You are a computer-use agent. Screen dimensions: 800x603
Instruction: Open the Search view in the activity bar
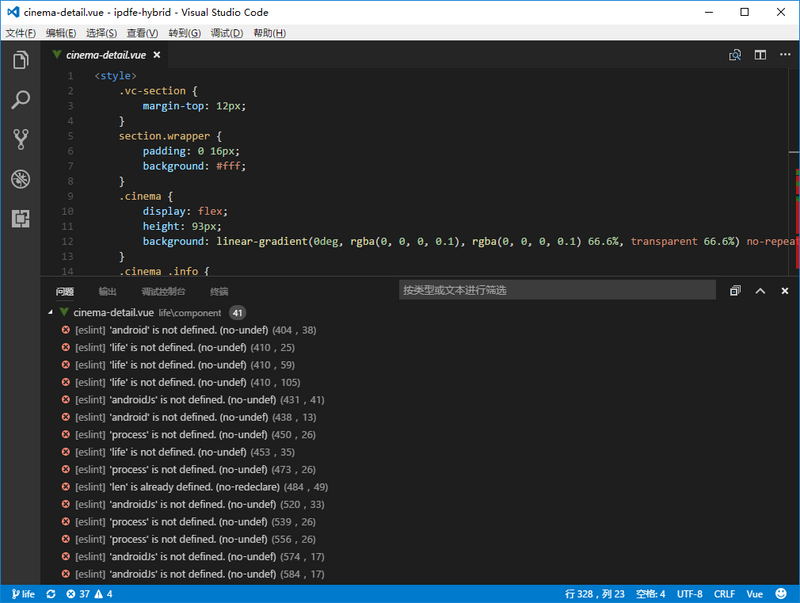(x=20, y=99)
